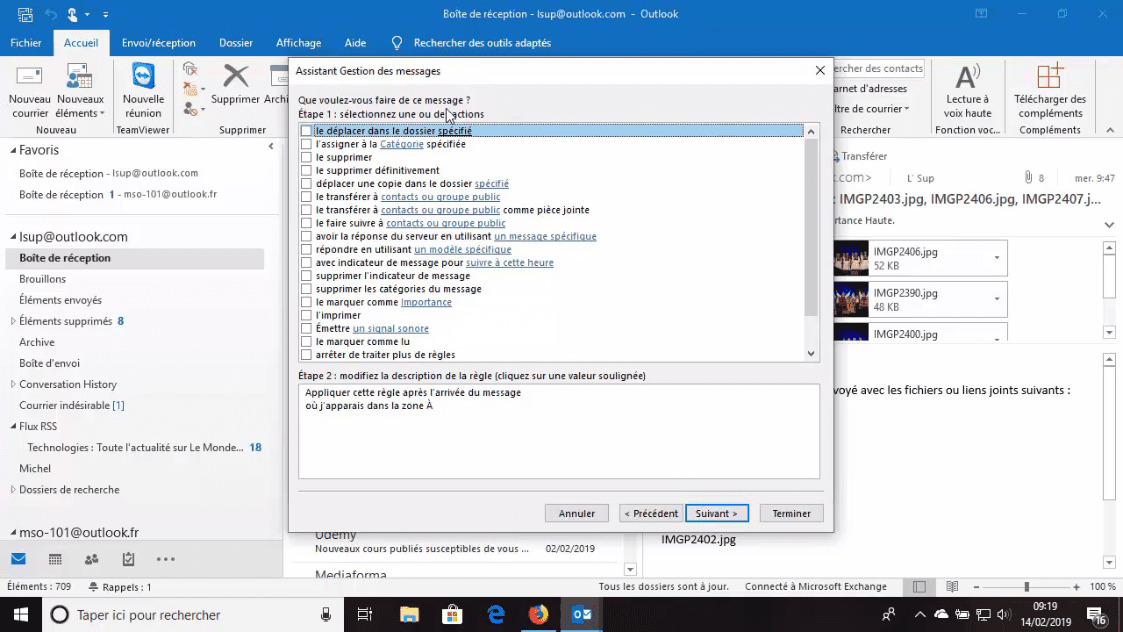This screenshot has width=1123, height=632.
Task: Click the Annuler button
Action: 577,513
